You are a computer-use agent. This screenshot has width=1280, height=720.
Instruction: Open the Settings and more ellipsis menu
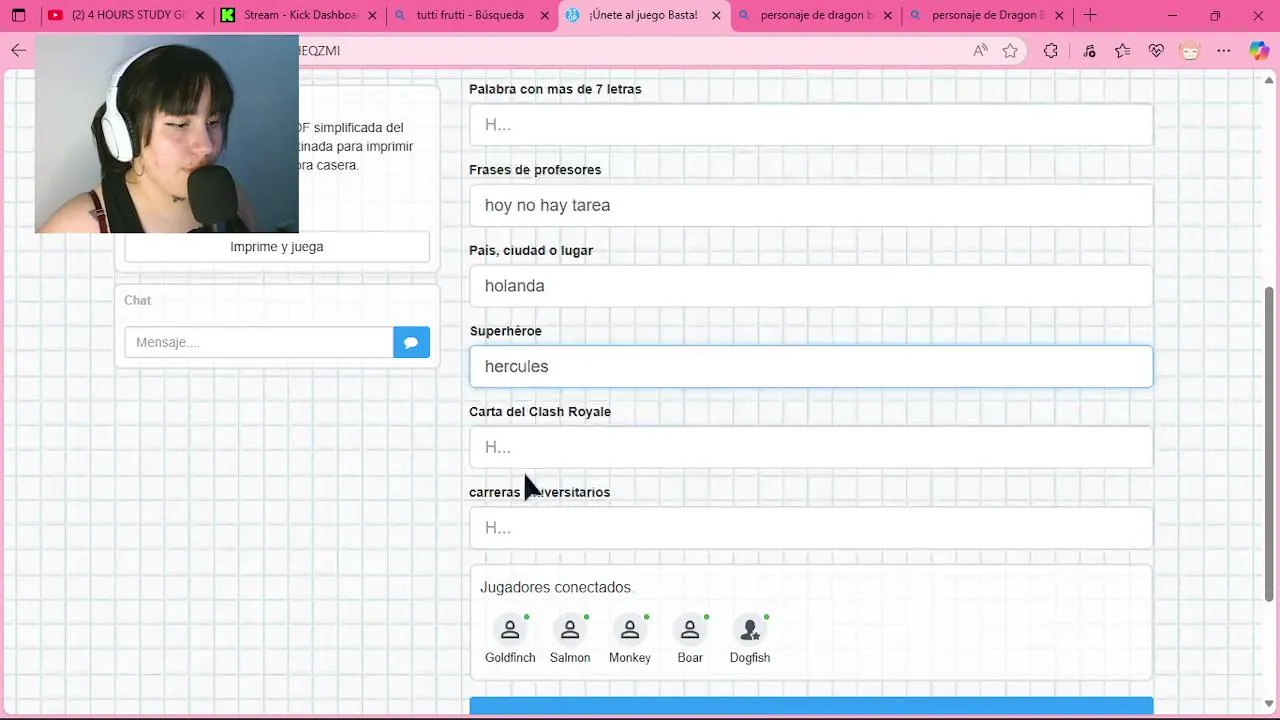pyautogui.click(x=1224, y=51)
